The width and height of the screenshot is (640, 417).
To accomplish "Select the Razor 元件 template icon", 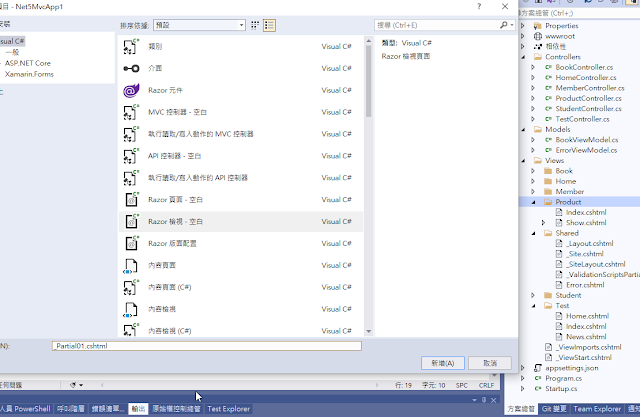I will pyautogui.click(x=131, y=90).
